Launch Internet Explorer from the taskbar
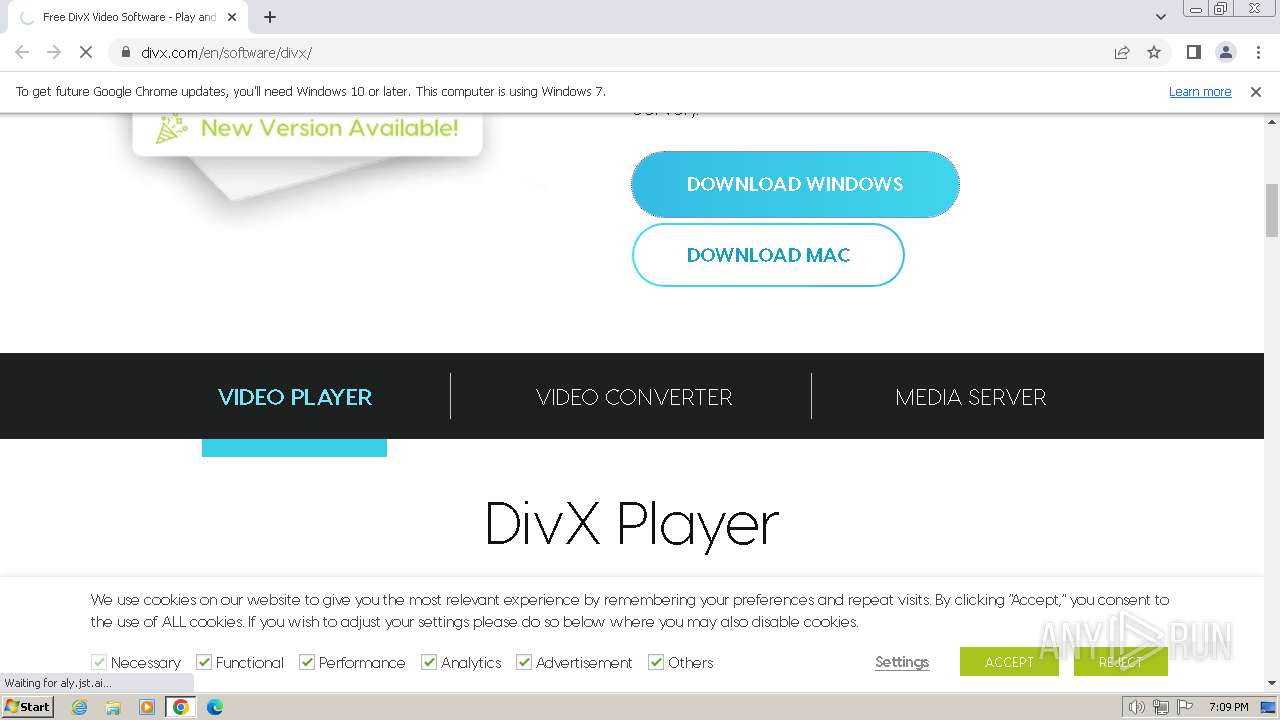Screen dimensions: 1280x720 pos(80,707)
